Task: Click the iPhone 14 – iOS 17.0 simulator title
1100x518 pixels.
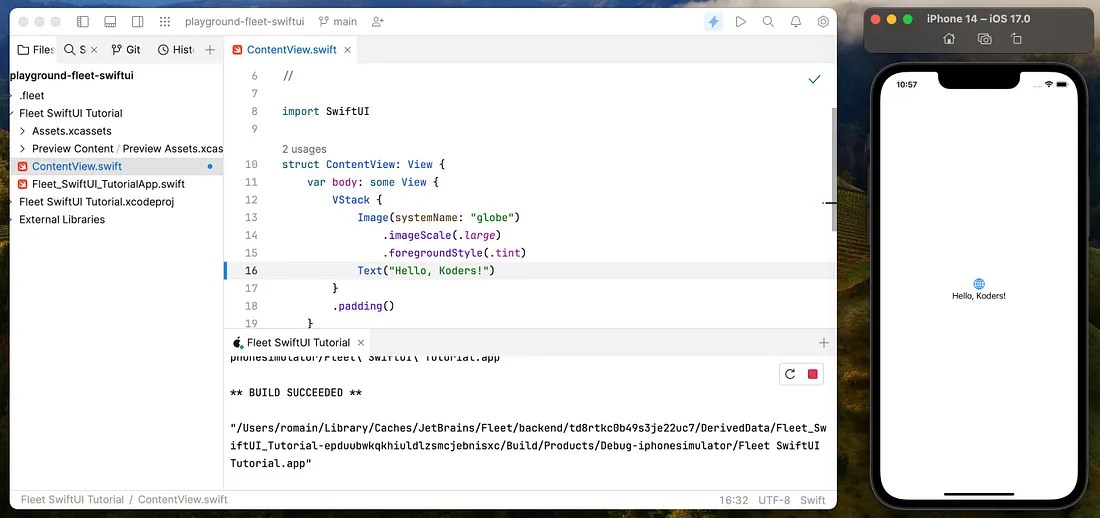Action: (978, 19)
